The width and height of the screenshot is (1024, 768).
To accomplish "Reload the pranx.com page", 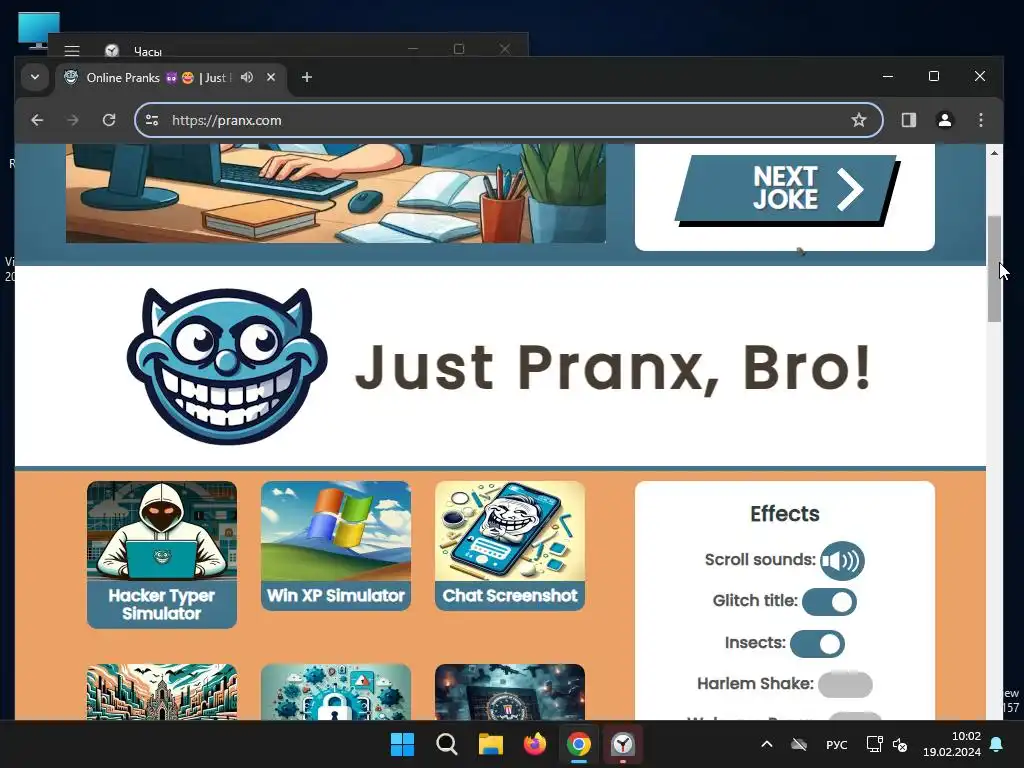I will (x=109, y=120).
